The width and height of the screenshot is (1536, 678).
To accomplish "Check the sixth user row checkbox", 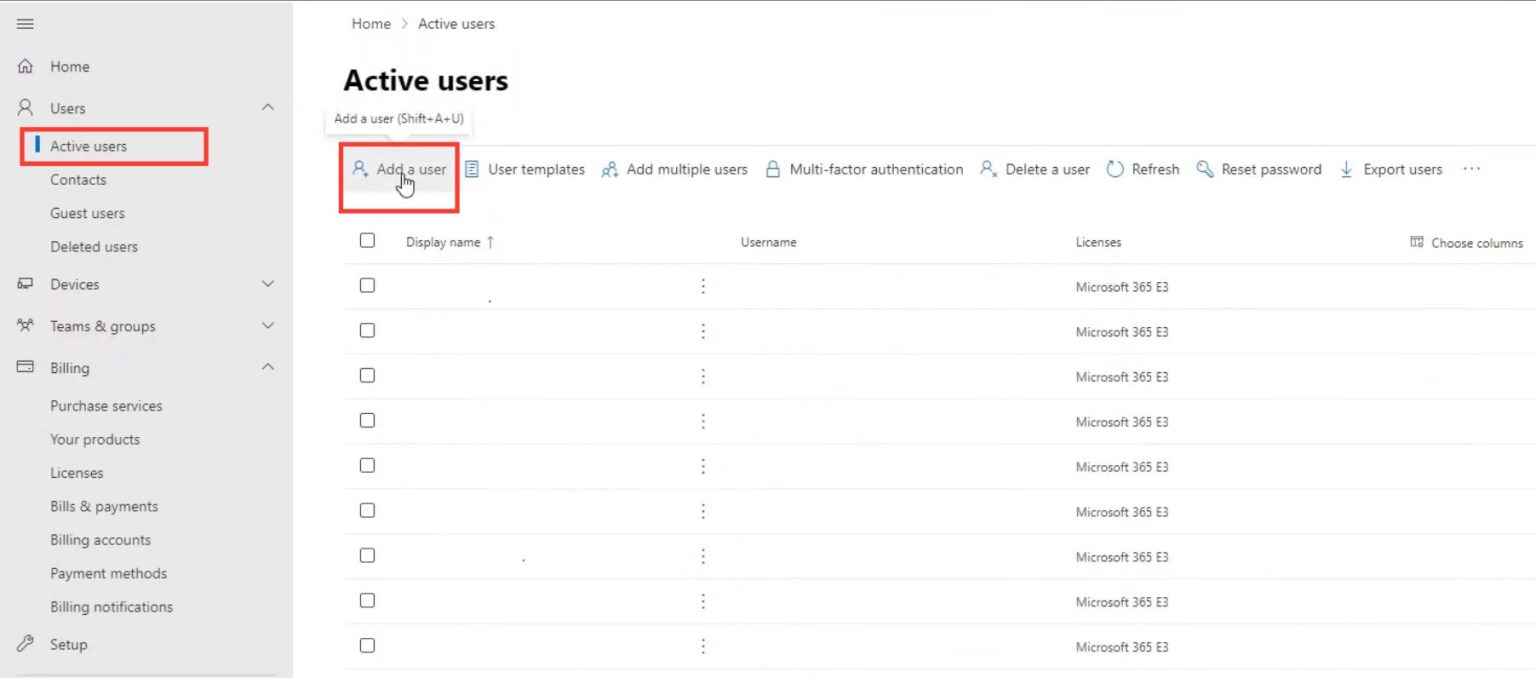I will point(367,510).
